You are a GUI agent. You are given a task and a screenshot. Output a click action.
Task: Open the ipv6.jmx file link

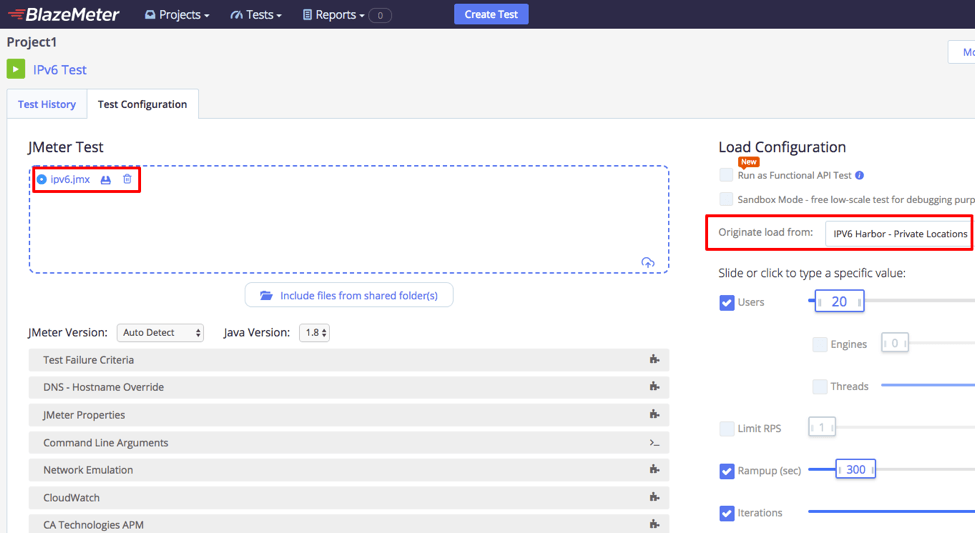70,179
